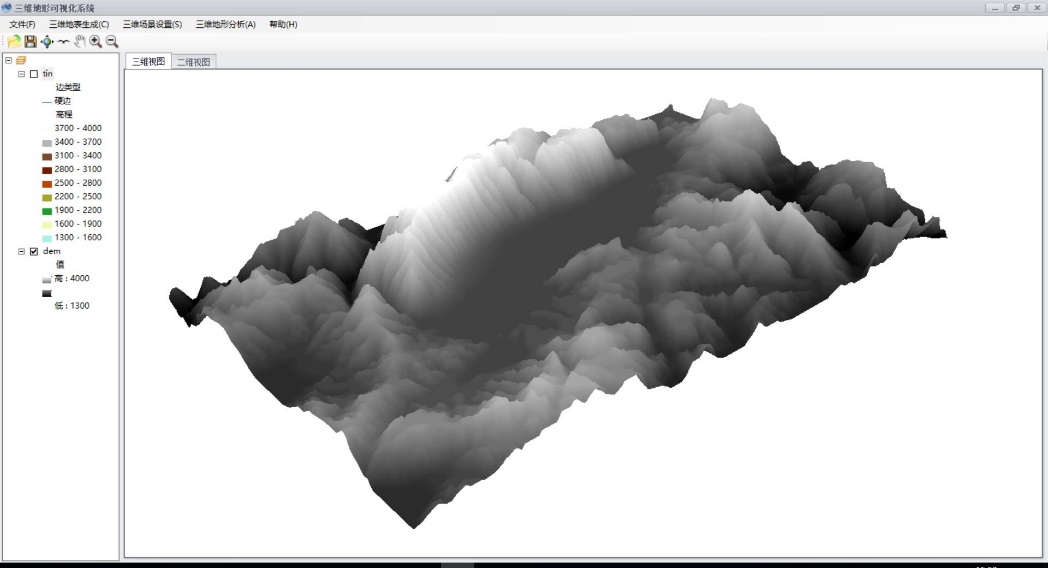Enable the tin layer checkbox
The width and height of the screenshot is (1048, 568).
tap(34, 74)
